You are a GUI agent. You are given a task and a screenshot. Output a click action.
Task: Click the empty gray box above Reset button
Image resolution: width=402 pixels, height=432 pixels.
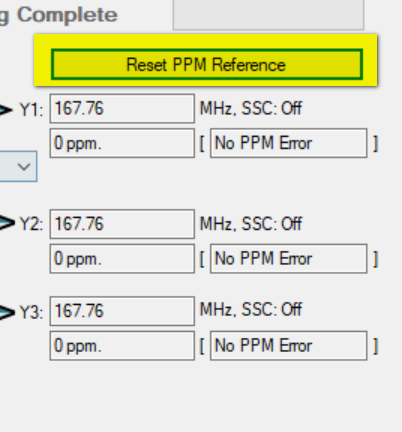(x=268, y=14)
